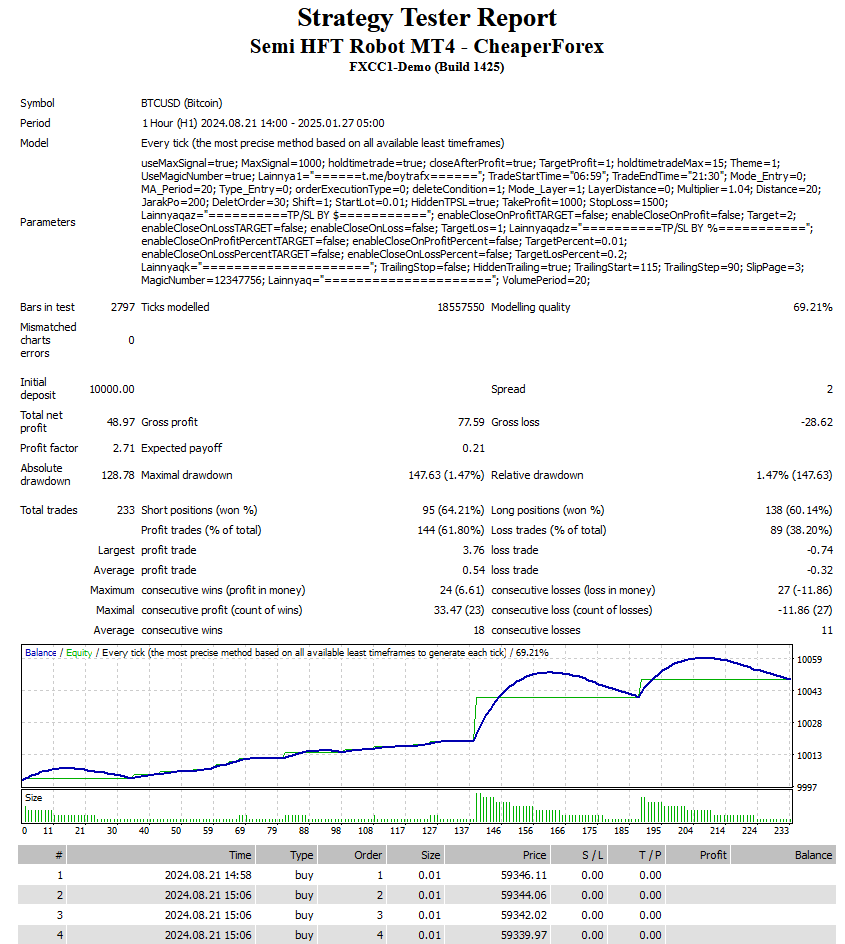Select the profit trades value "144 (61.80%)"
This screenshot has width=845, height=944.
point(451,530)
